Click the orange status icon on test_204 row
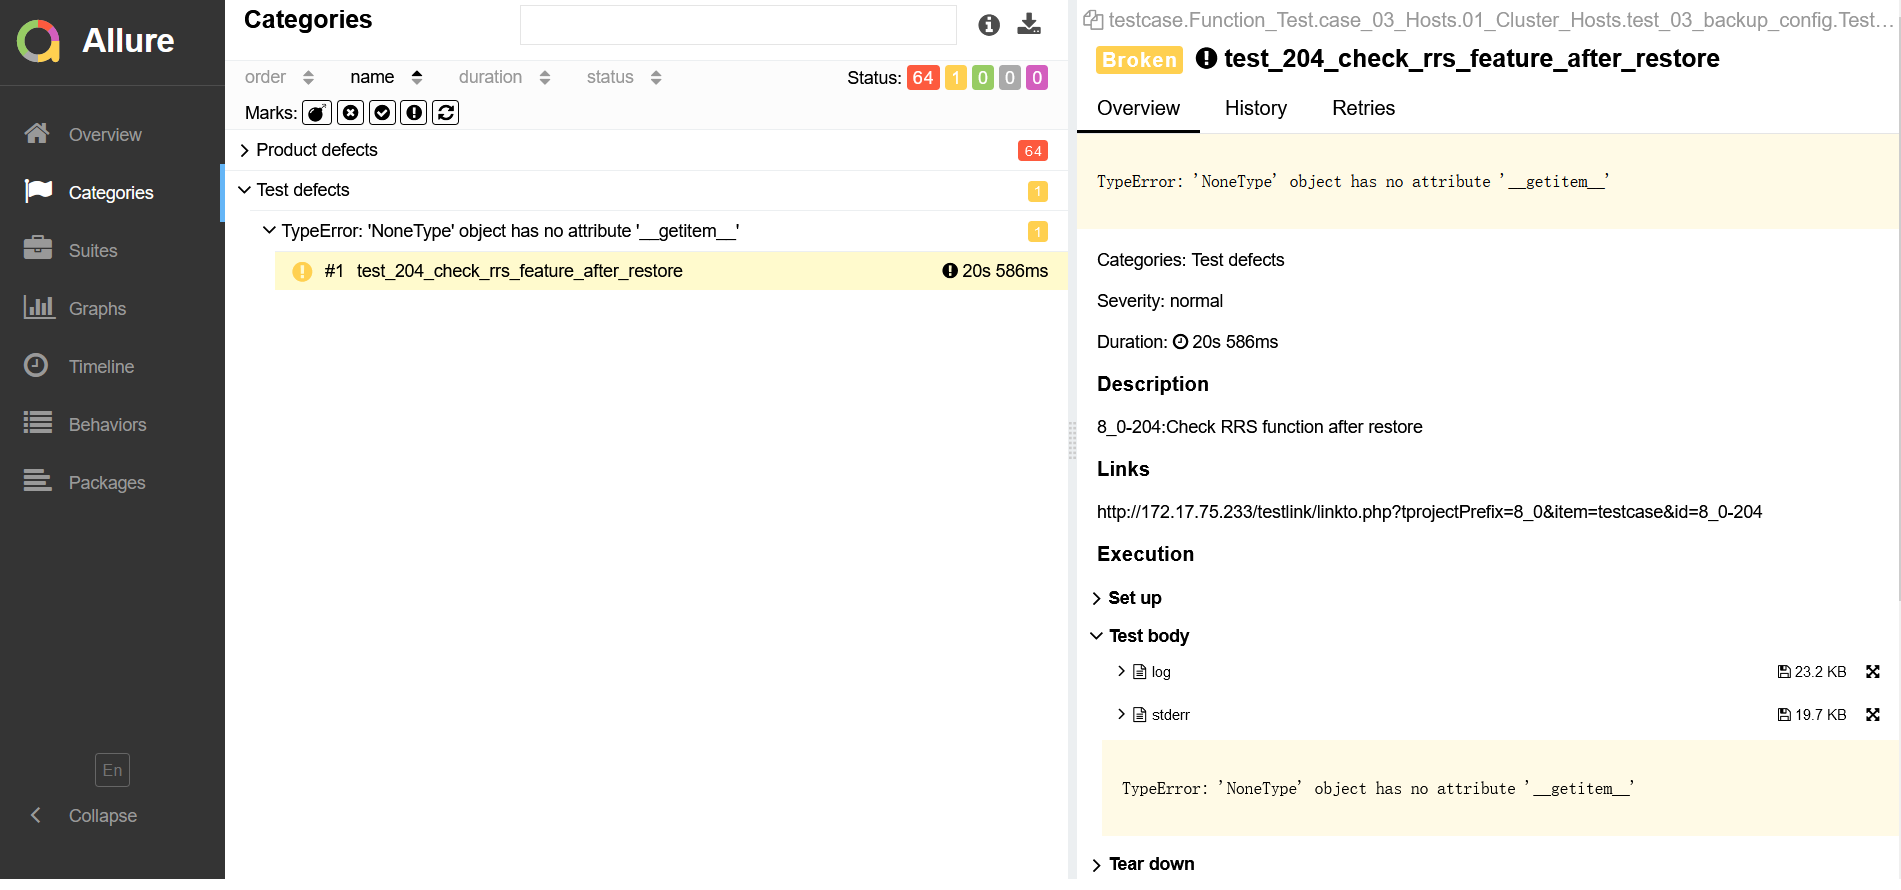Image resolution: width=1901 pixels, height=890 pixels. coord(302,272)
